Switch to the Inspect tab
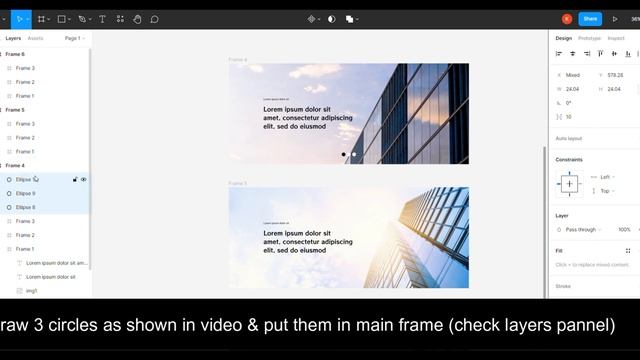This screenshot has width=640, height=360. (x=616, y=38)
